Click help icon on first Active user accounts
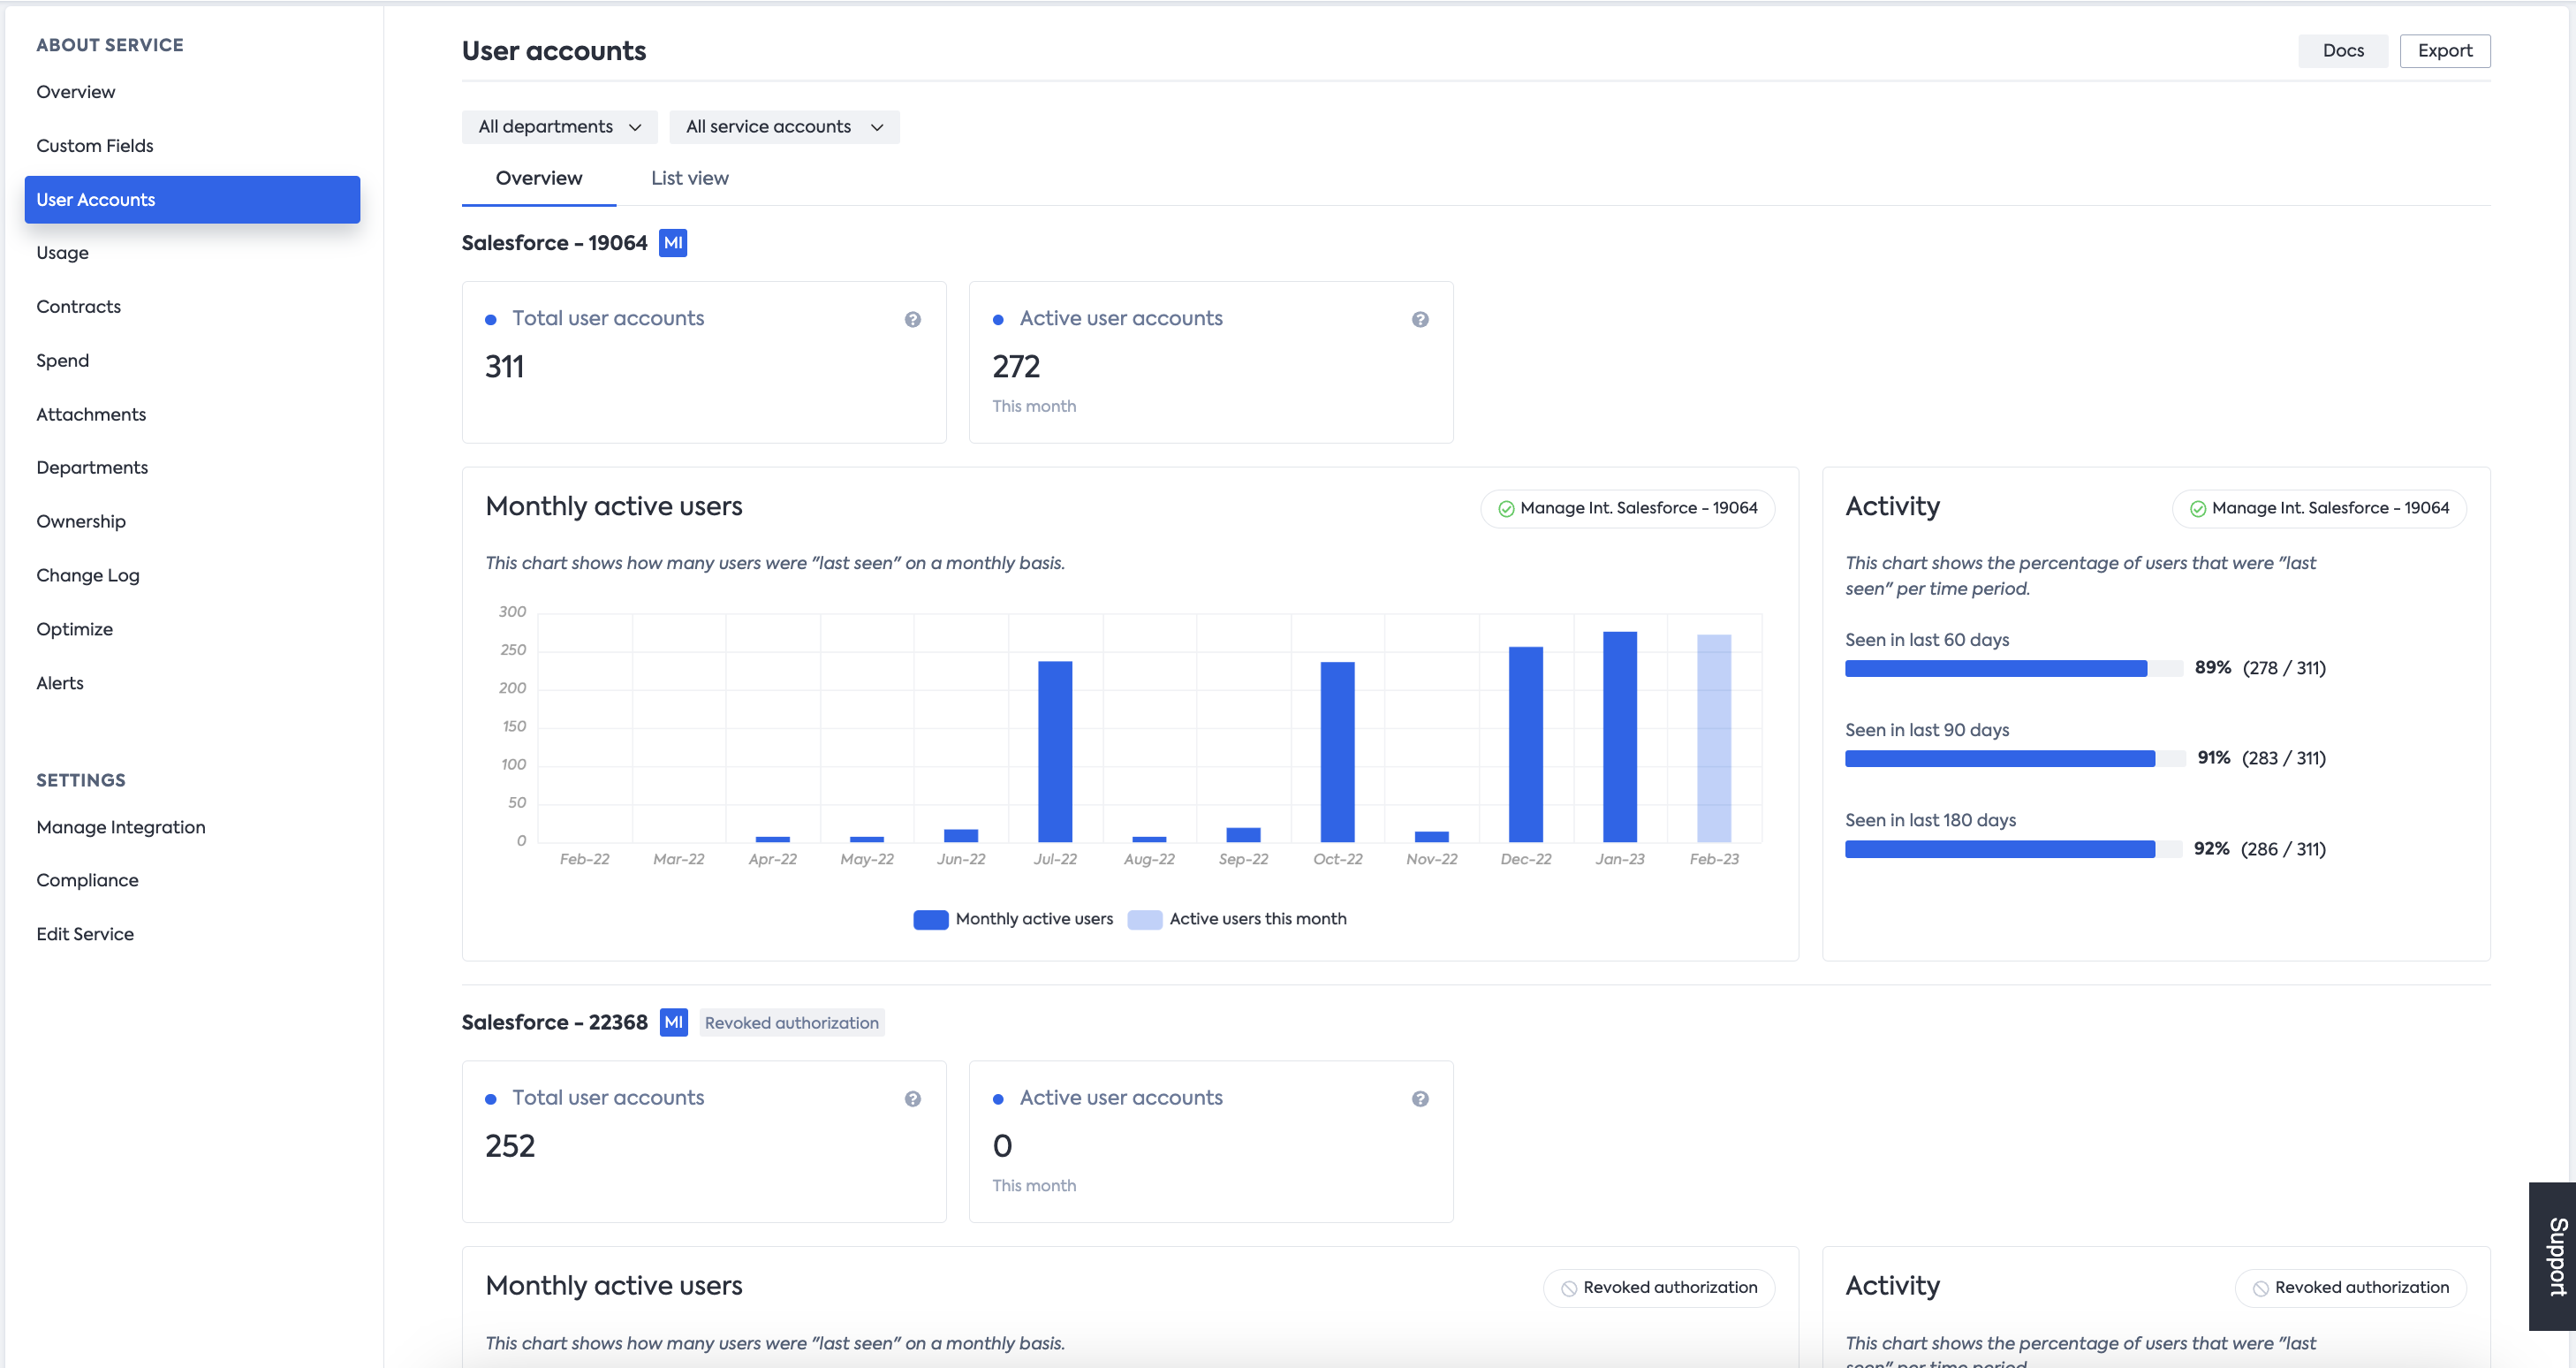The height and width of the screenshot is (1368, 2576). (1419, 320)
